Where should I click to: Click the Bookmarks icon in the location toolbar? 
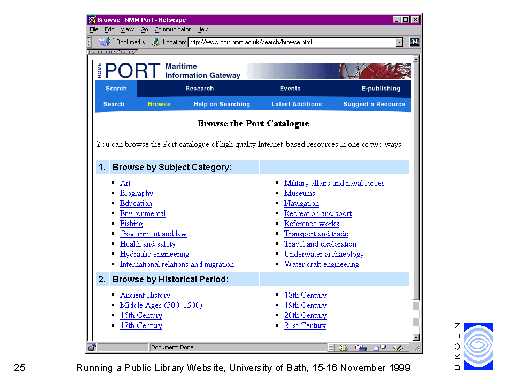[x=105, y=42]
